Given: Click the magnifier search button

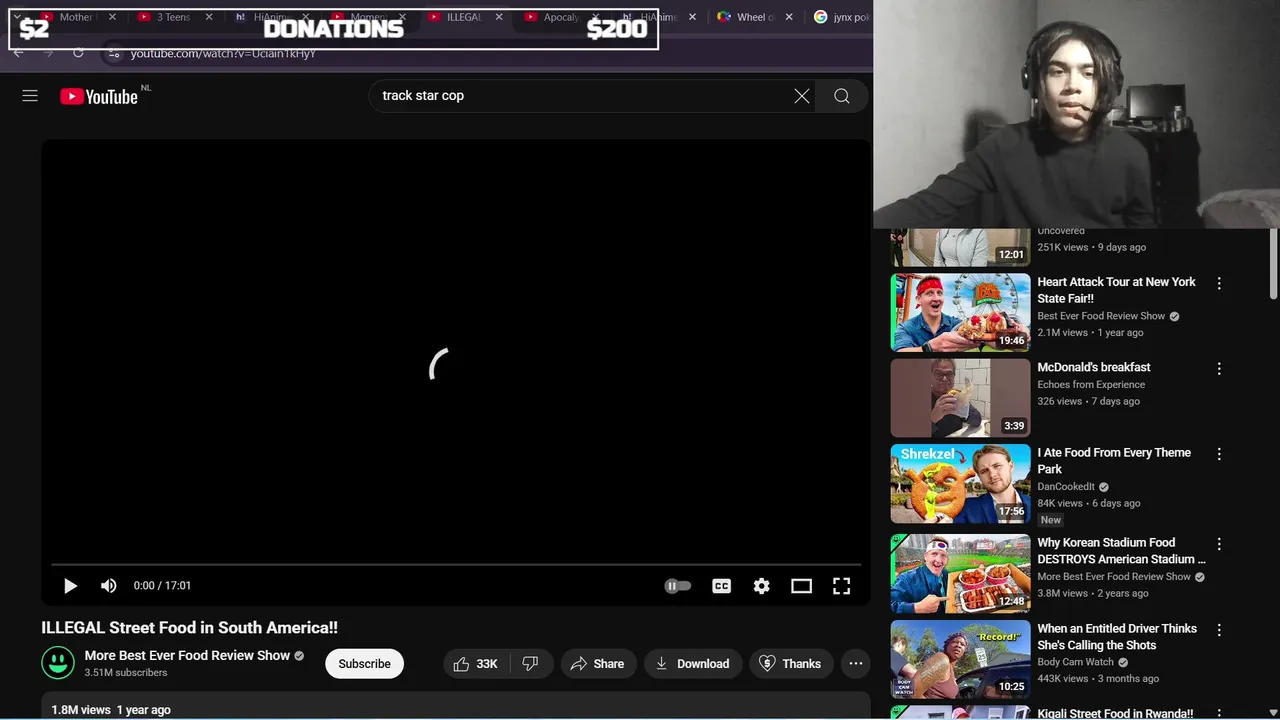Looking at the screenshot, I should click(842, 96).
